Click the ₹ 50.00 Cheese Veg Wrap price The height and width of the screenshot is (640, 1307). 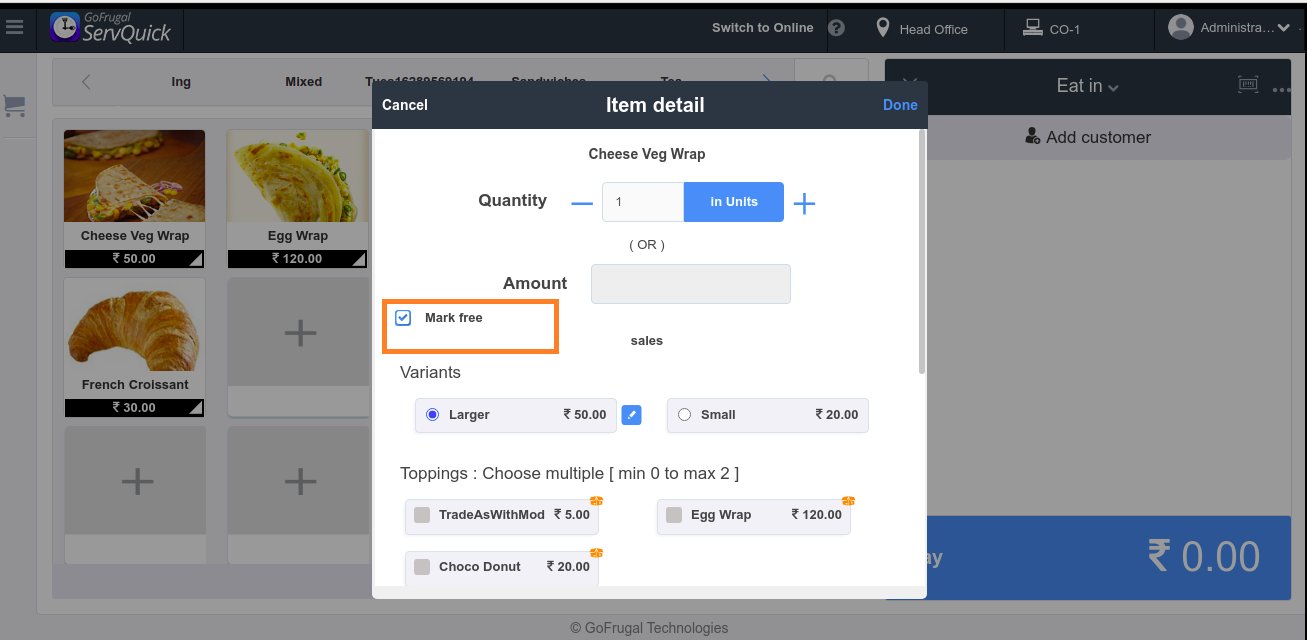tap(134, 259)
